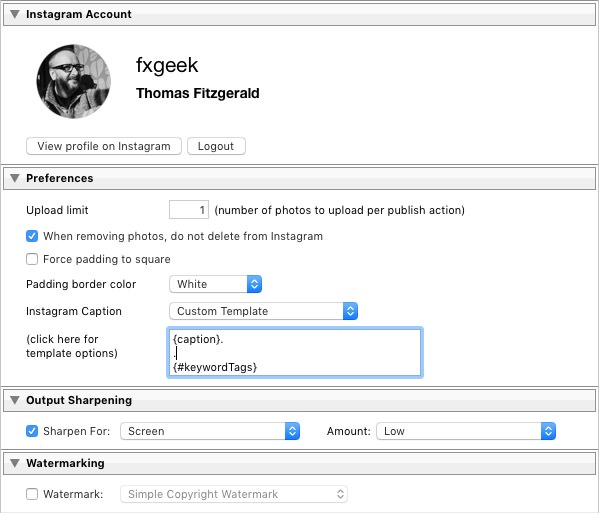Click inside the custom caption template box
The height and width of the screenshot is (513, 599).
(295, 353)
